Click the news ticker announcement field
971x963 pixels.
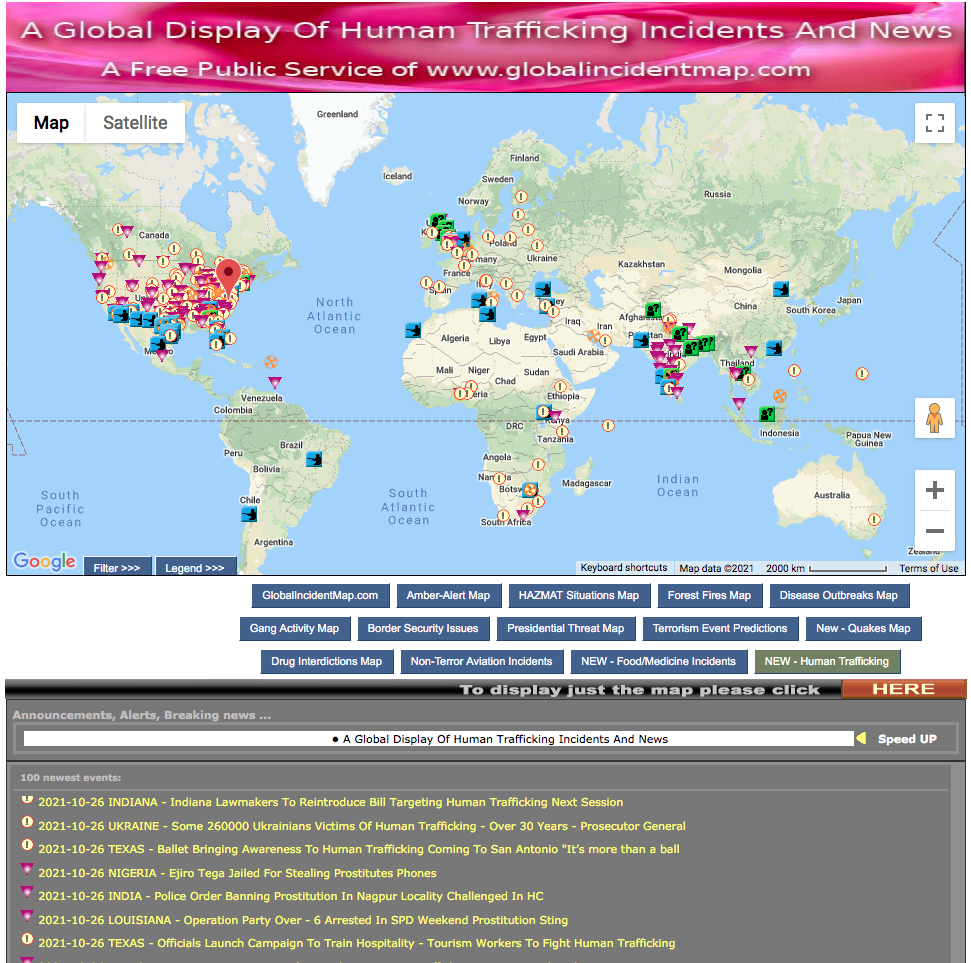[438, 738]
